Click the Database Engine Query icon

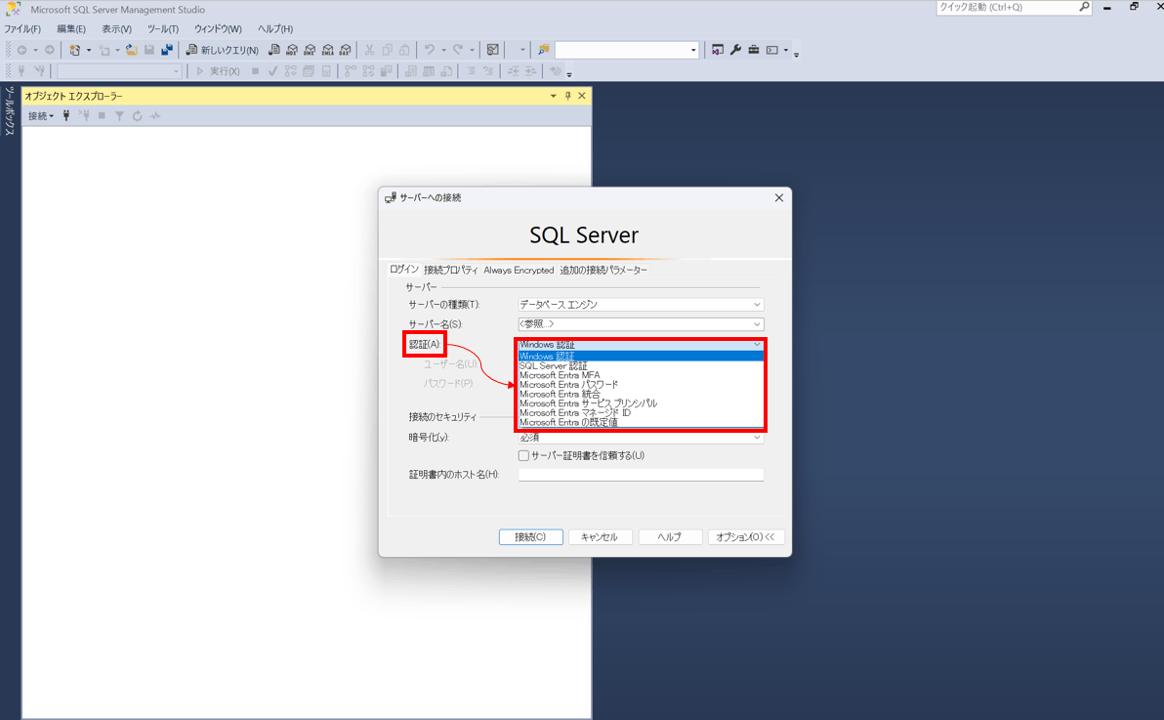(274, 50)
